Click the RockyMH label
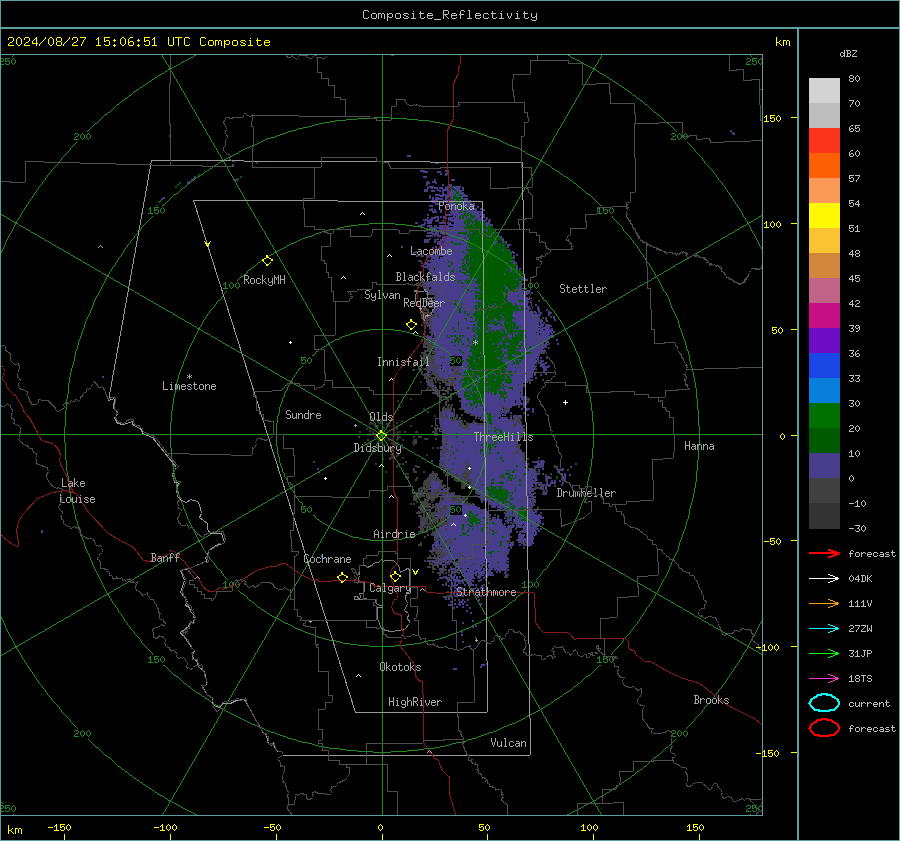 coord(264,280)
